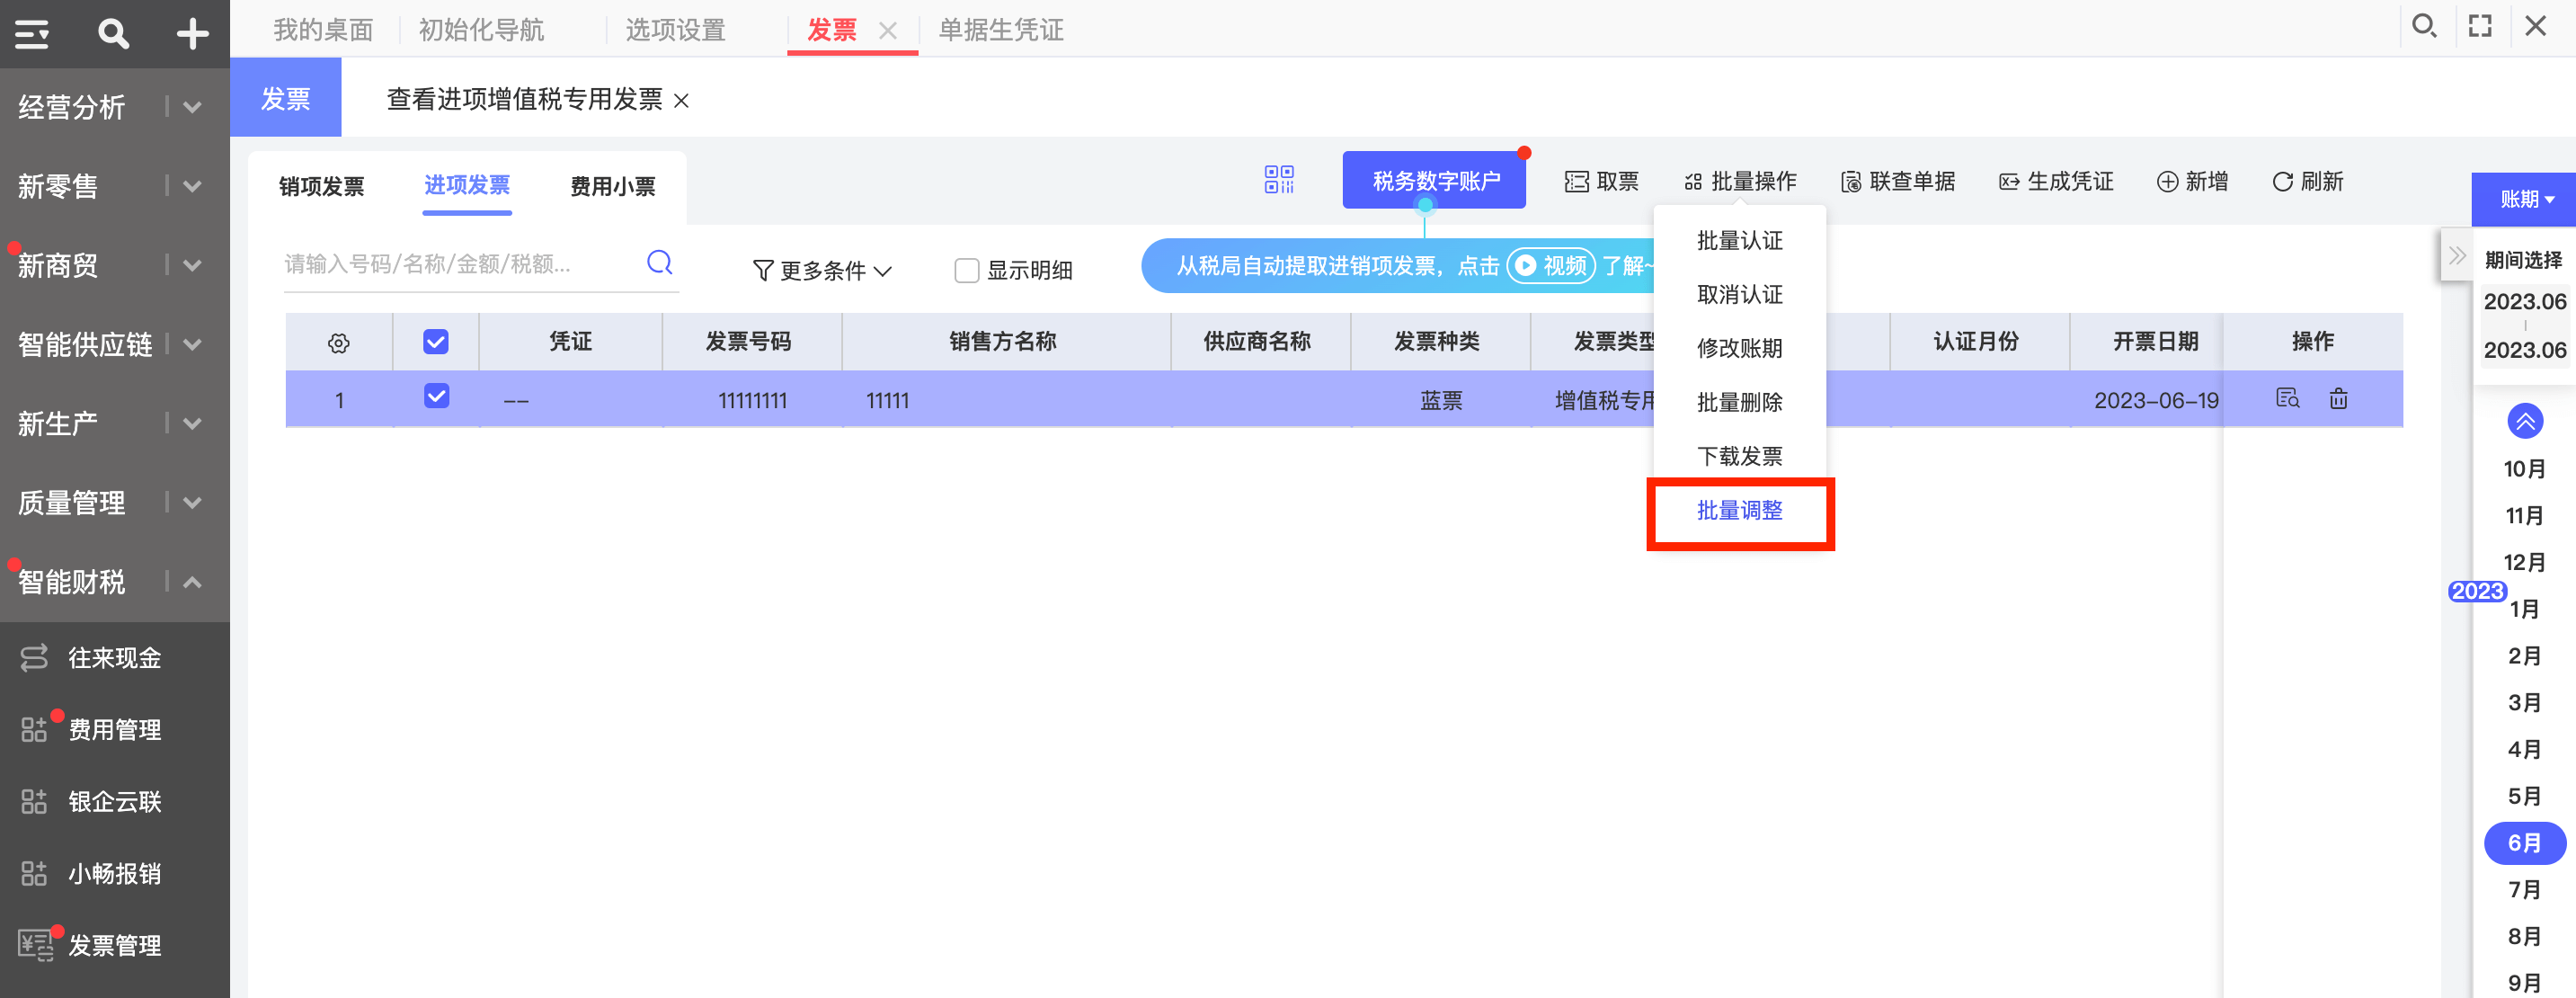Click the invoice search input field

coord(461,264)
